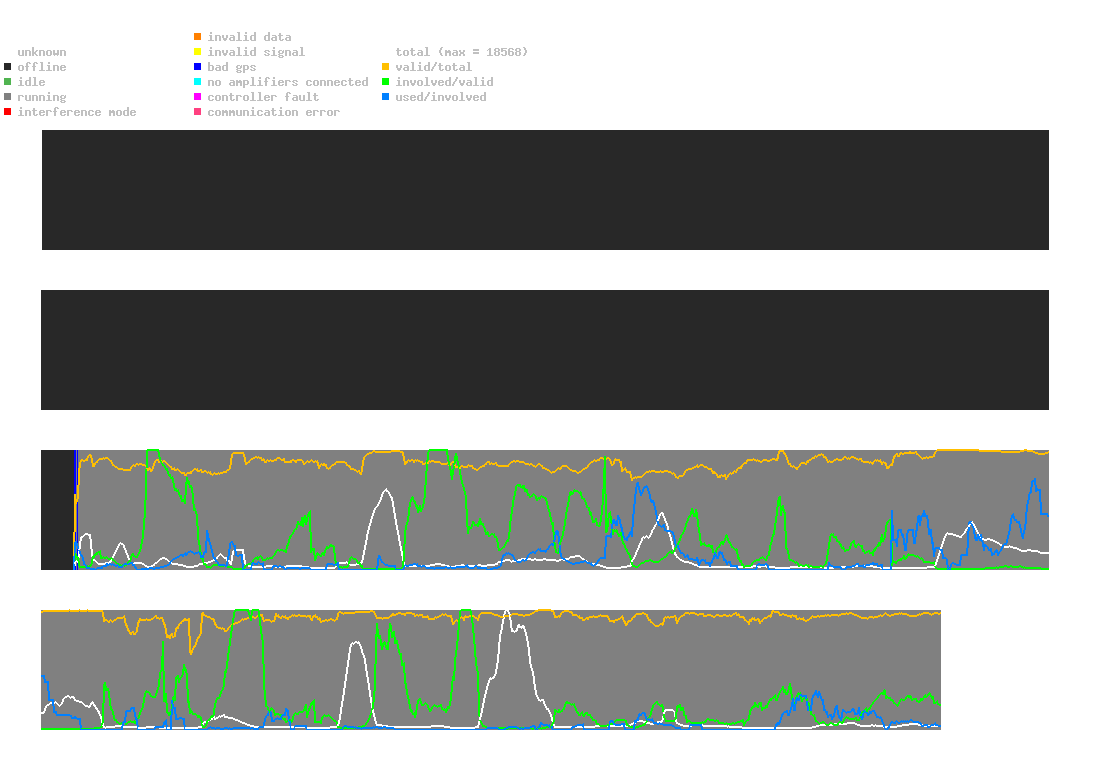This screenshot has width=1095, height=764.
Task: Click the green idle legend swatch
Action: (8, 82)
